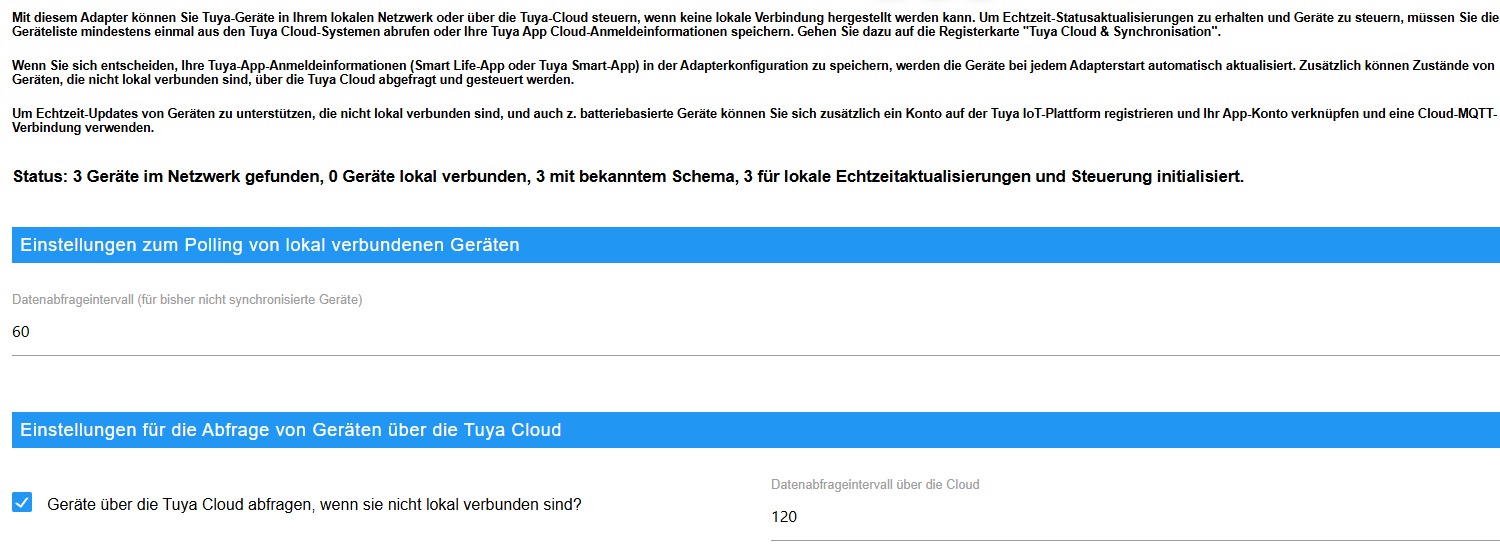
Task: Click the 'Einstellungen zum Polling von lokal verbundenen Geräten' header
Action: click(755, 245)
